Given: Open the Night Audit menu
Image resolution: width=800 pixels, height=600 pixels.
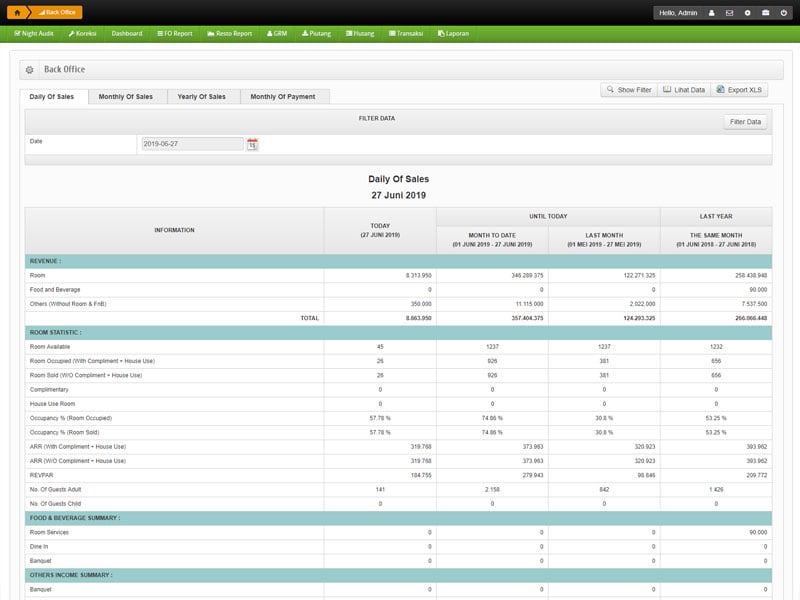Looking at the screenshot, I should point(34,33).
